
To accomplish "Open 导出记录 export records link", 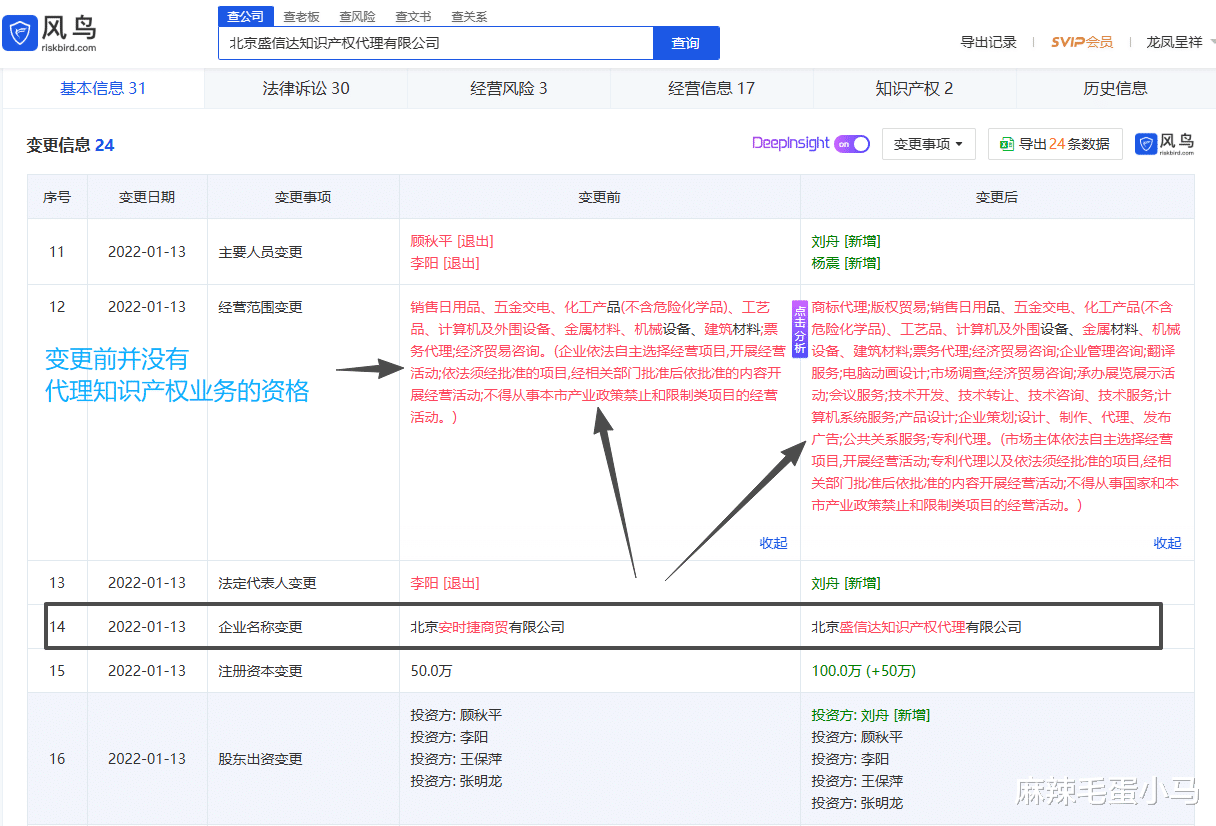I will (x=988, y=42).
